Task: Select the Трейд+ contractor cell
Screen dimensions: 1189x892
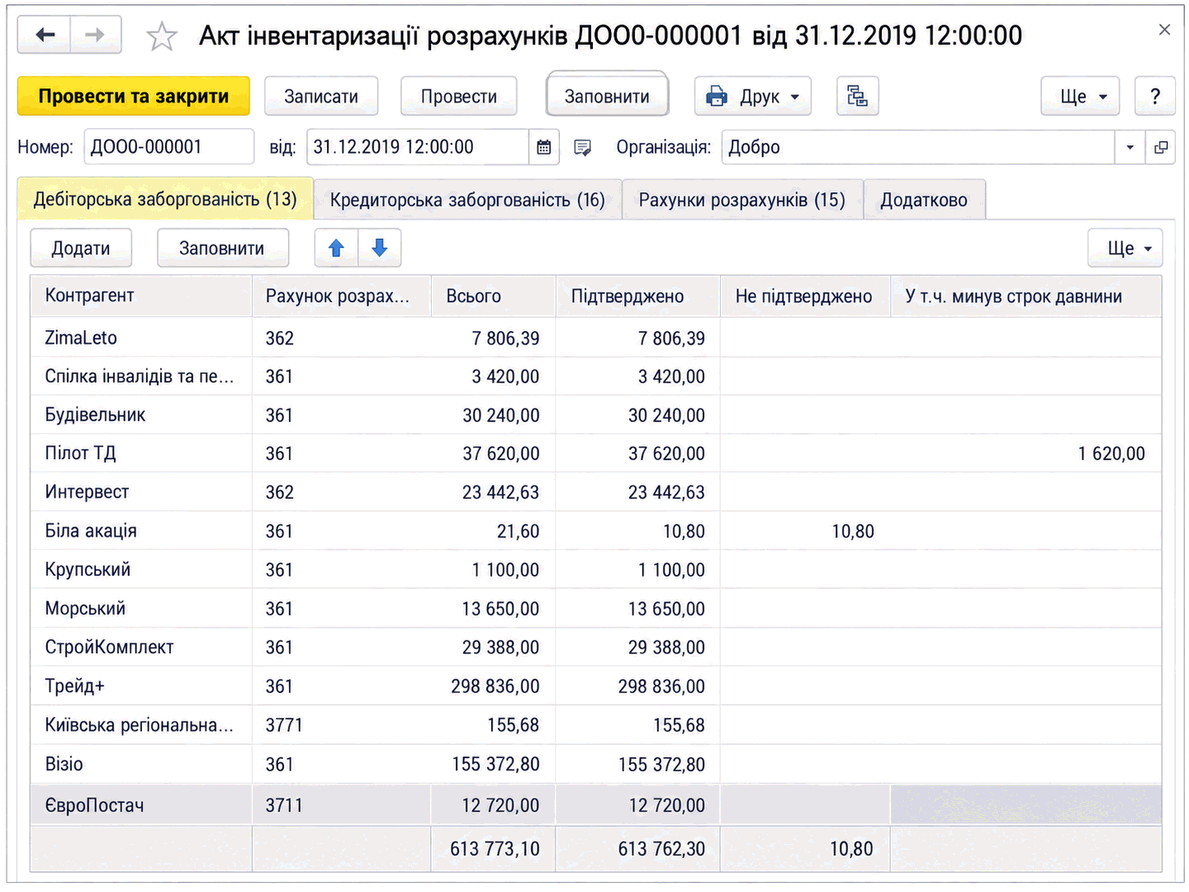Action: coord(141,686)
